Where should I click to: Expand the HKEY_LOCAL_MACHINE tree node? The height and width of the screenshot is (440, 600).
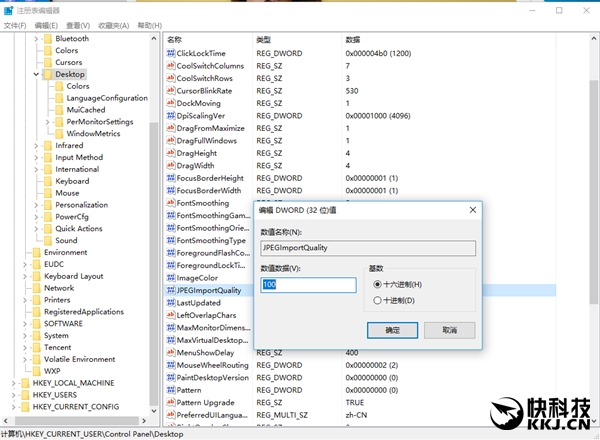[12, 383]
